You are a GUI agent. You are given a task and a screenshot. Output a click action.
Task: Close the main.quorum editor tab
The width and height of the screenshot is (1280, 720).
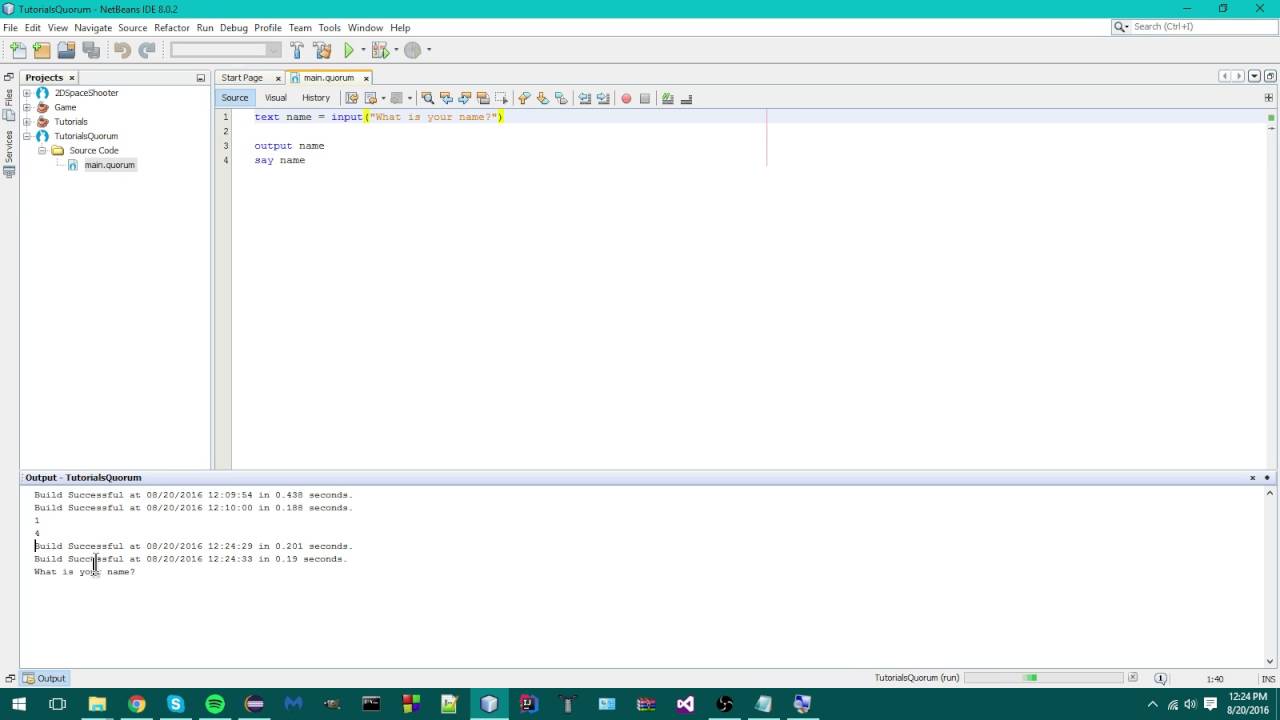[366, 78]
